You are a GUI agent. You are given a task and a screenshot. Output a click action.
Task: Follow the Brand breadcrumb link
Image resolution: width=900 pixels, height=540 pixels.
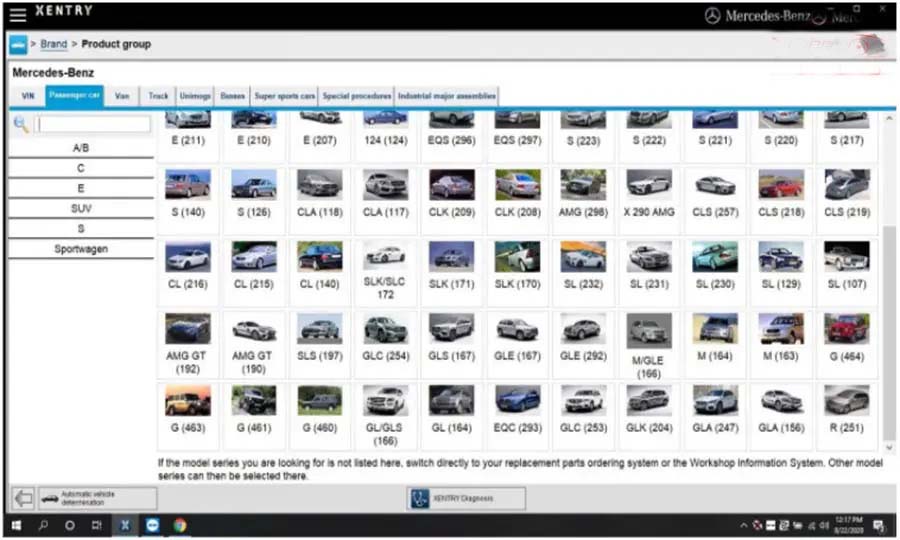(x=54, y=45)
